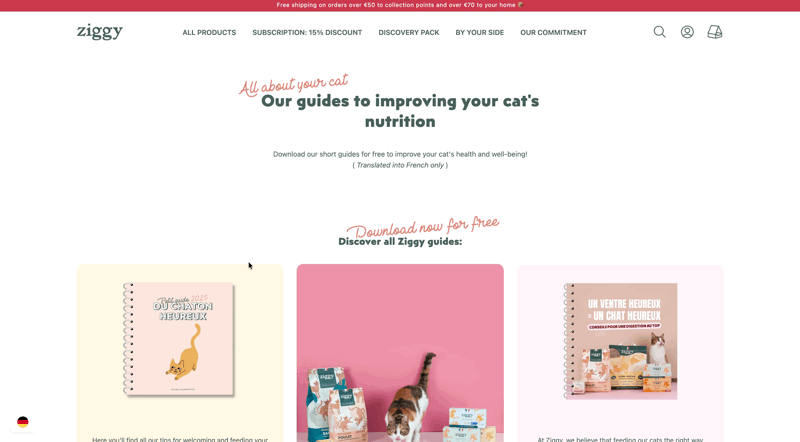Click the 'Discover all Ziggy guides' heading
This screenshot has width=800, height=442.
[400, 241]
